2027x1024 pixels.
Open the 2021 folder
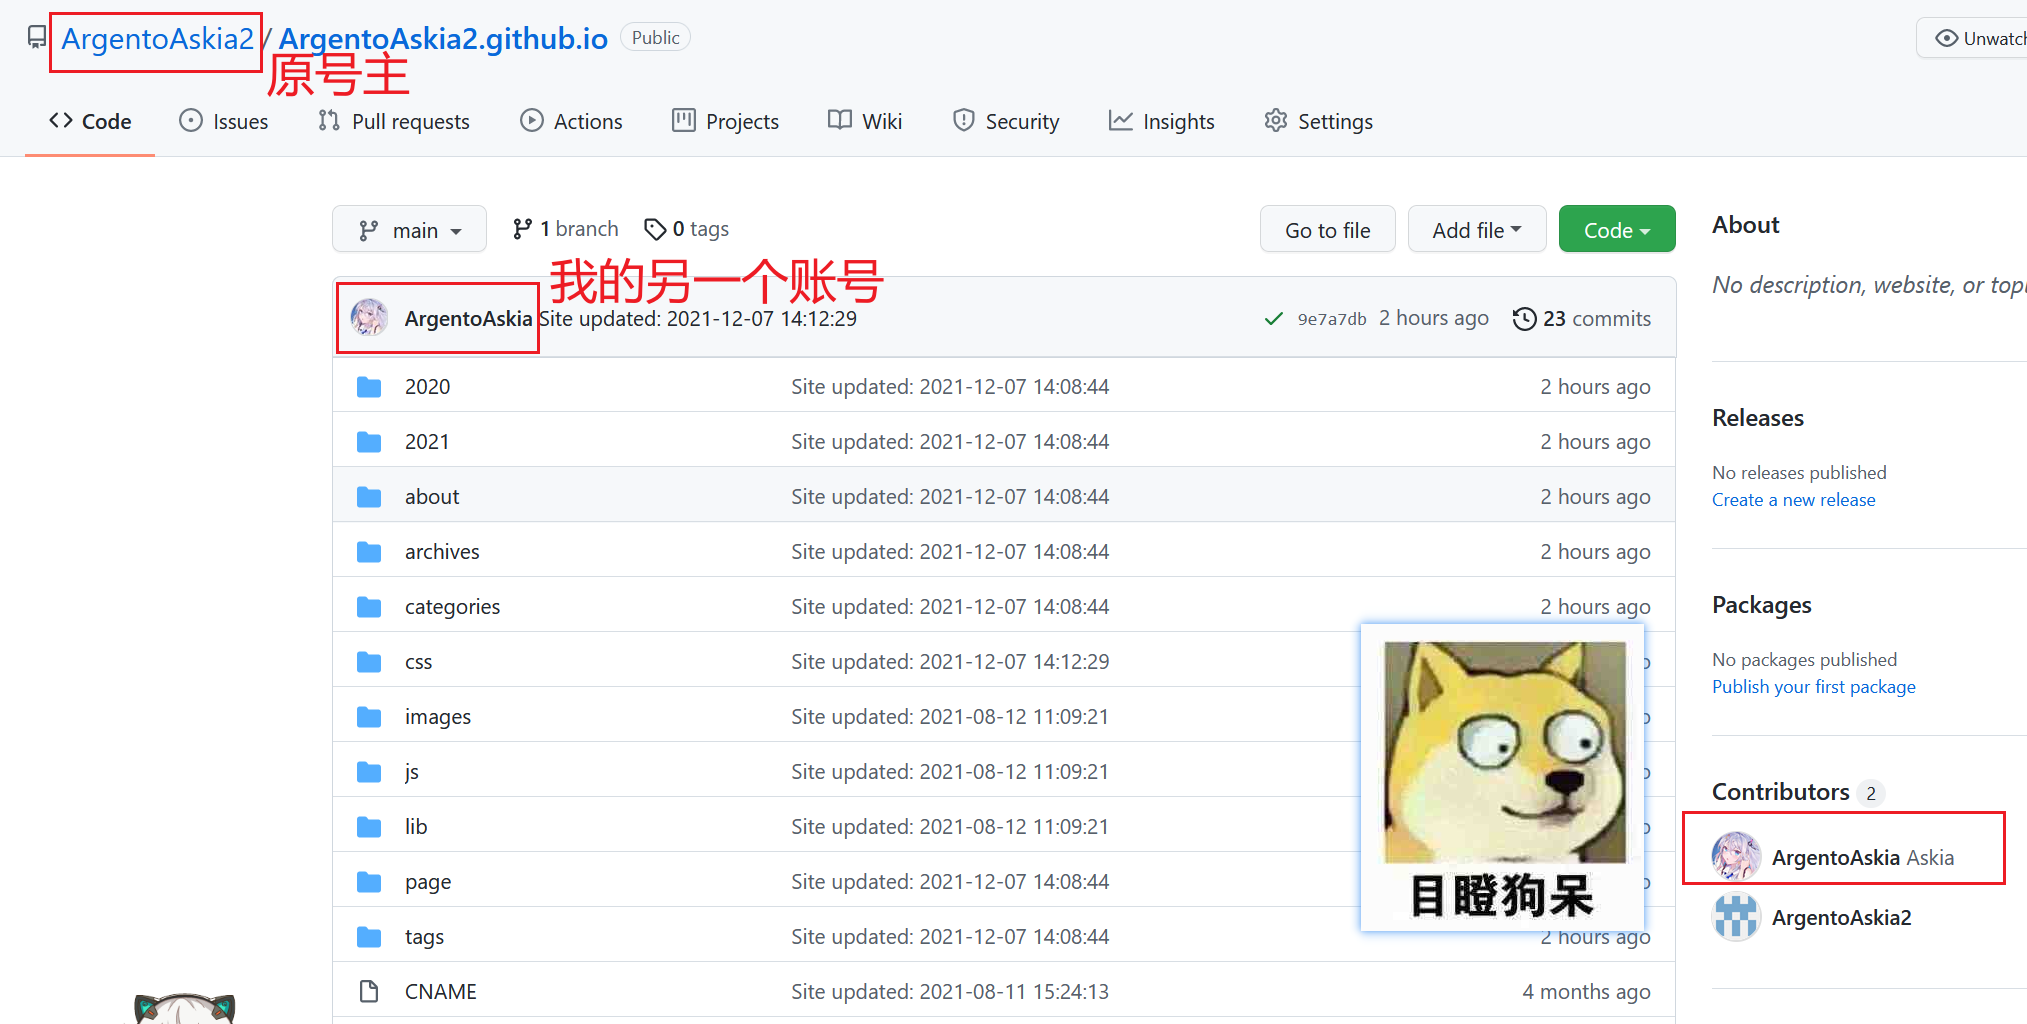(x=427, y=442)
